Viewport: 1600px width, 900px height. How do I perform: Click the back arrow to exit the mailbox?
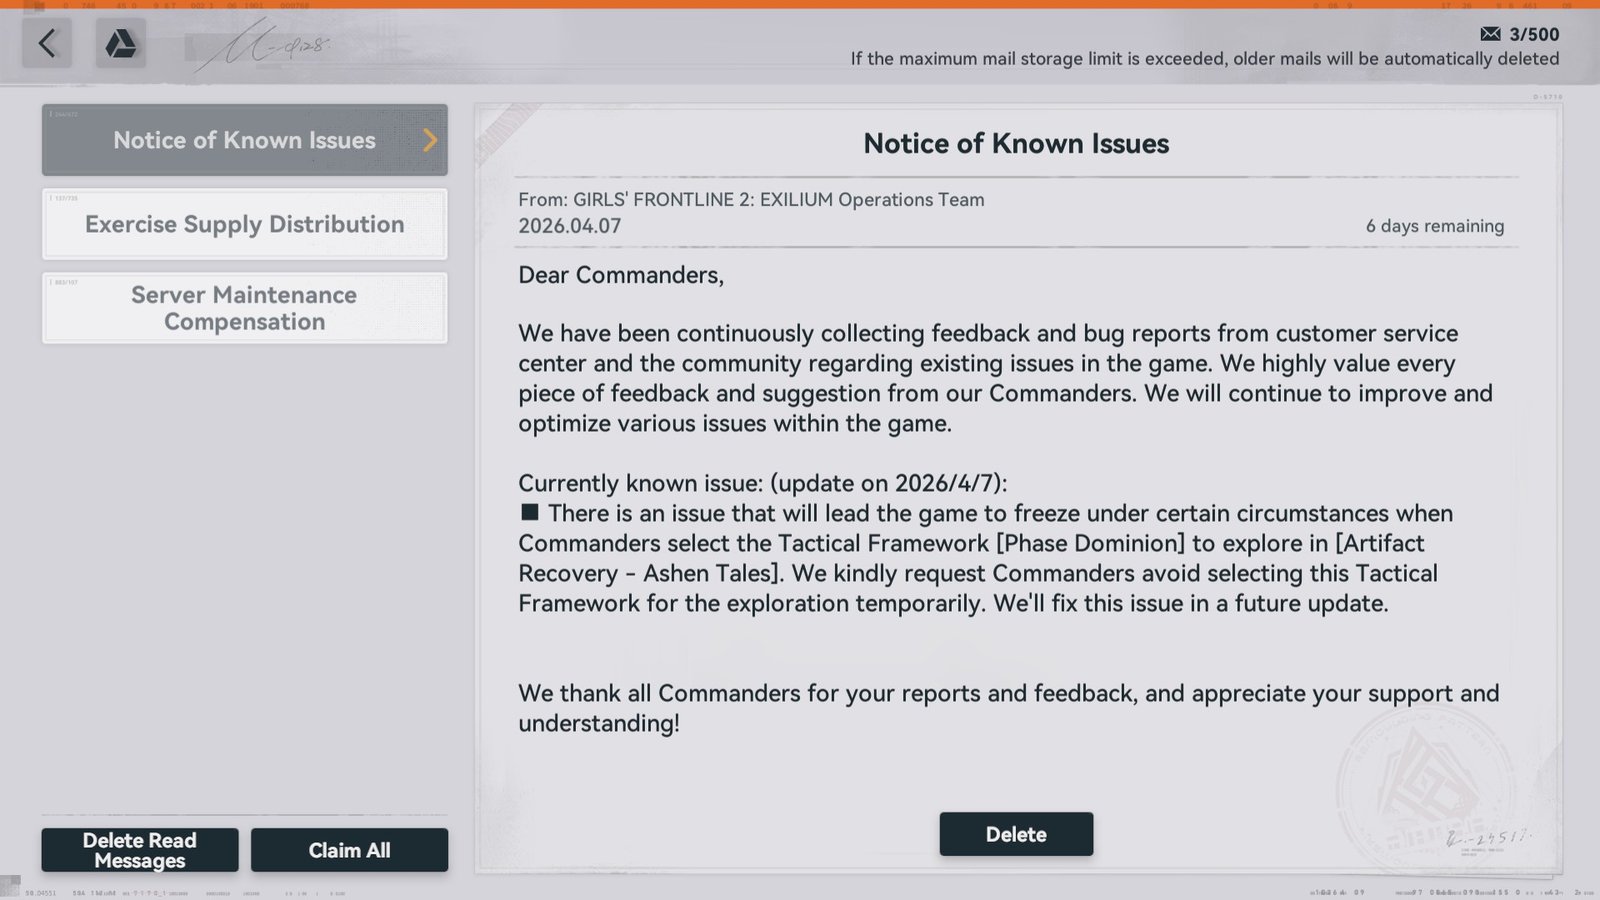tap(46, 44)
